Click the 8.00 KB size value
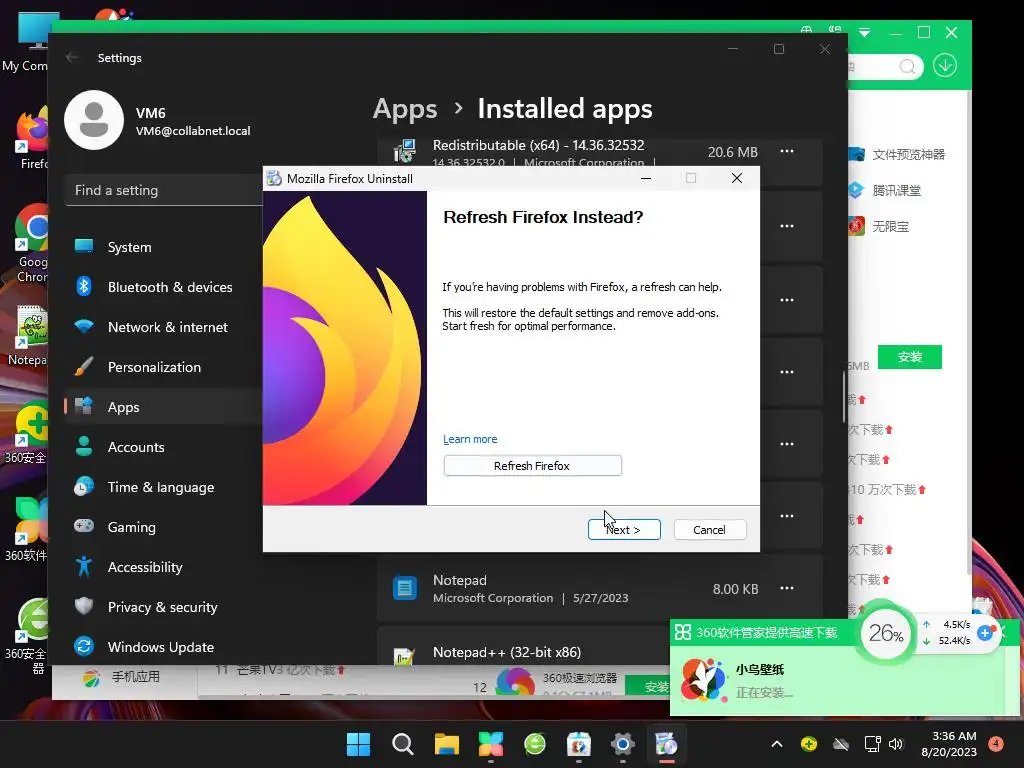The width and height of the screenshot is (1024, 768). point(735,589)
